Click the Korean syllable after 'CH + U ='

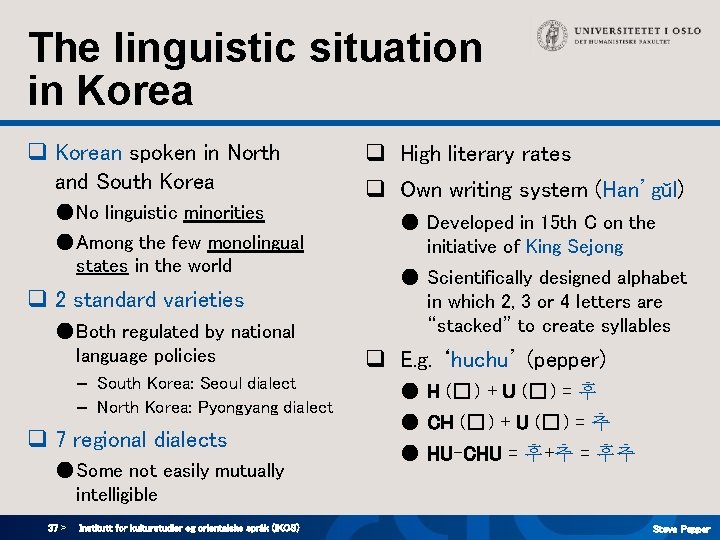coord(601,422)
